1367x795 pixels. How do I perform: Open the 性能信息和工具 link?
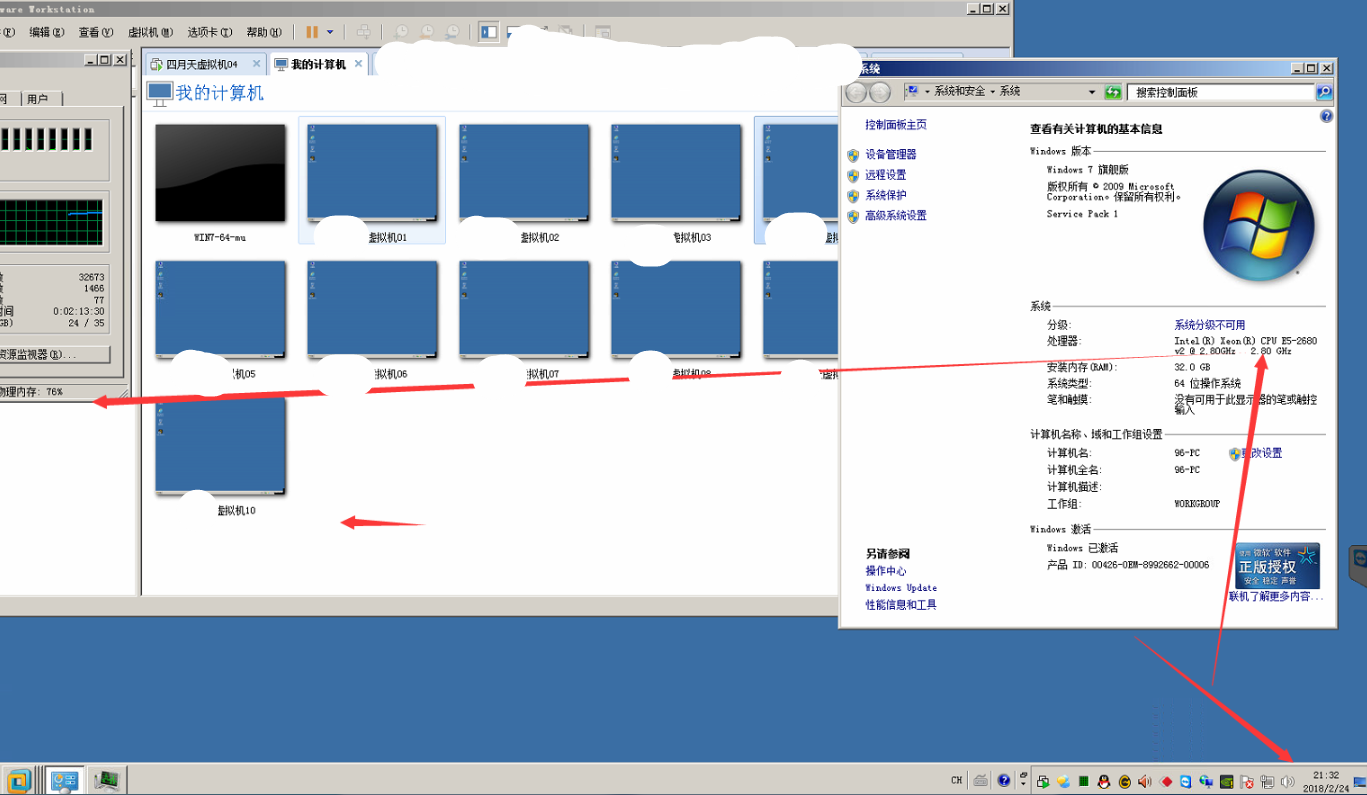[901, 605]
